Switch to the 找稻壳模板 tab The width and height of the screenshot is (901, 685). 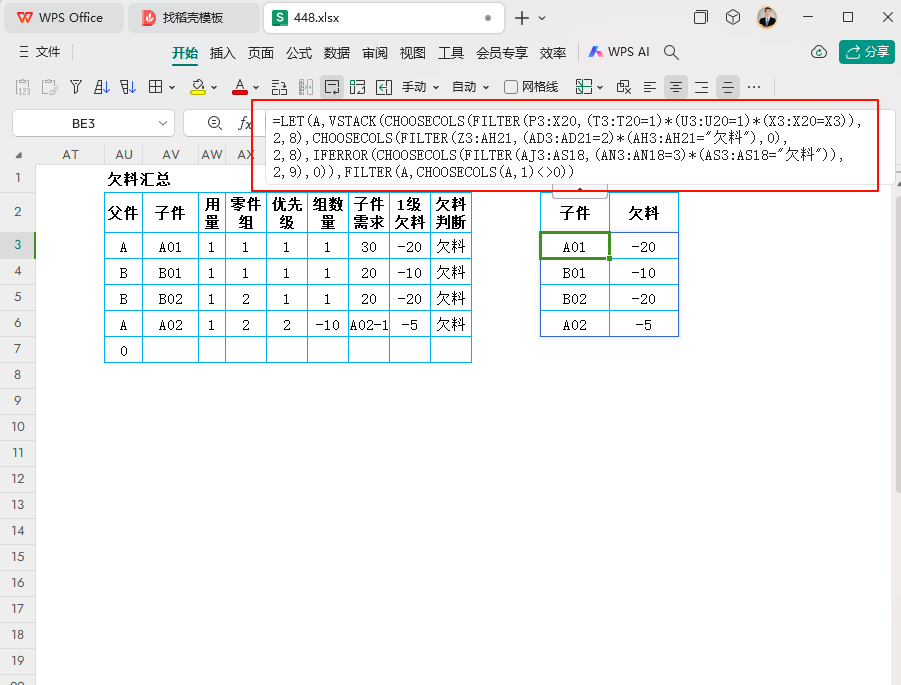pyautogui.click(x=194, y=18)
